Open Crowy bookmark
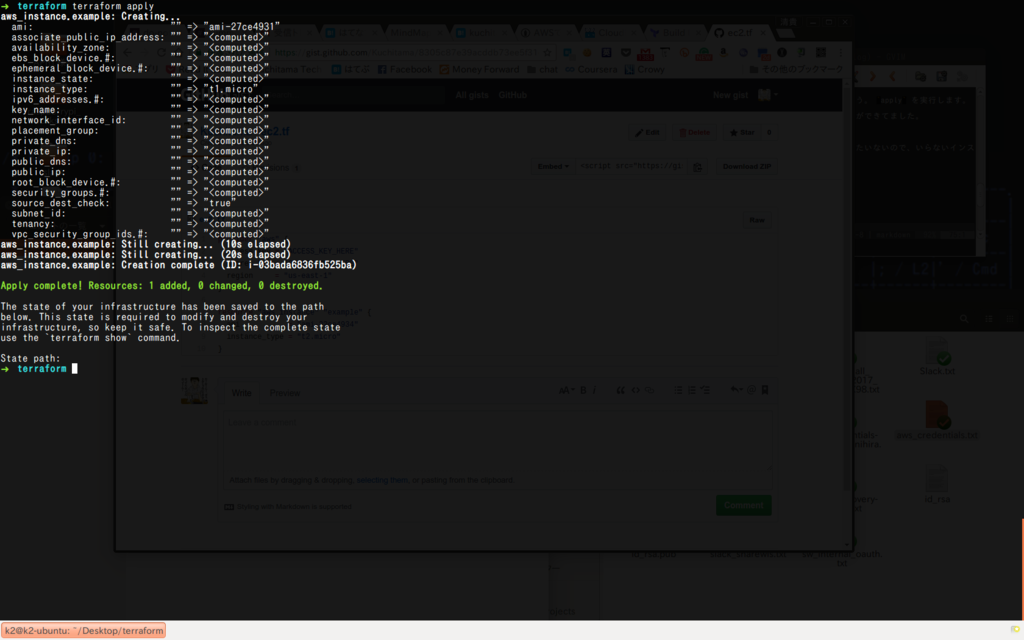Image resolution: width=1024 pixels, height=640 pixels. (x=645, y=69)
